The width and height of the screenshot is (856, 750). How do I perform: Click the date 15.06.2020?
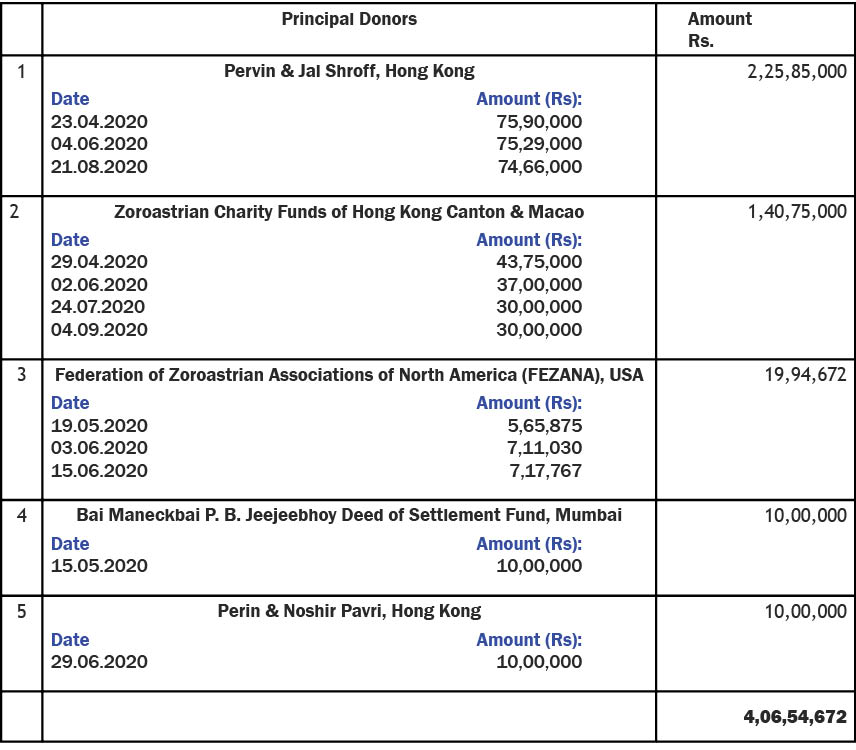[x=99, y=471]
